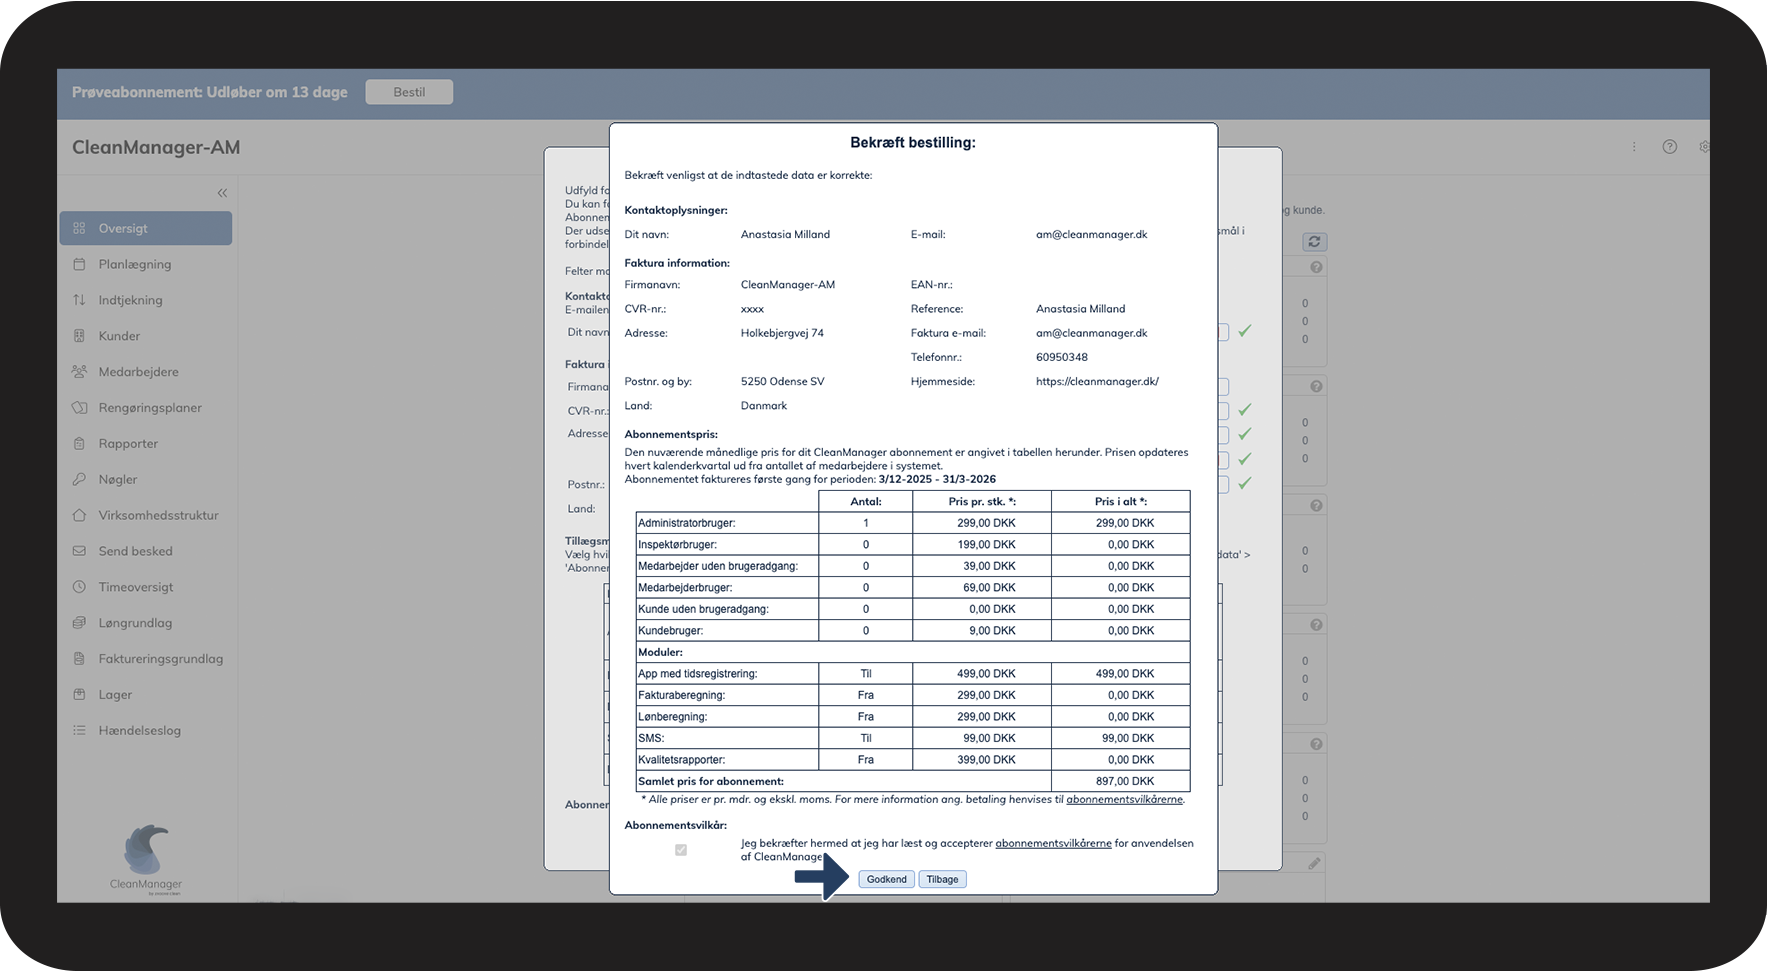Viewport: 1767px width, 971px height.
Task: Click the Indtjekning arrows icon
Action: (79, 300)
